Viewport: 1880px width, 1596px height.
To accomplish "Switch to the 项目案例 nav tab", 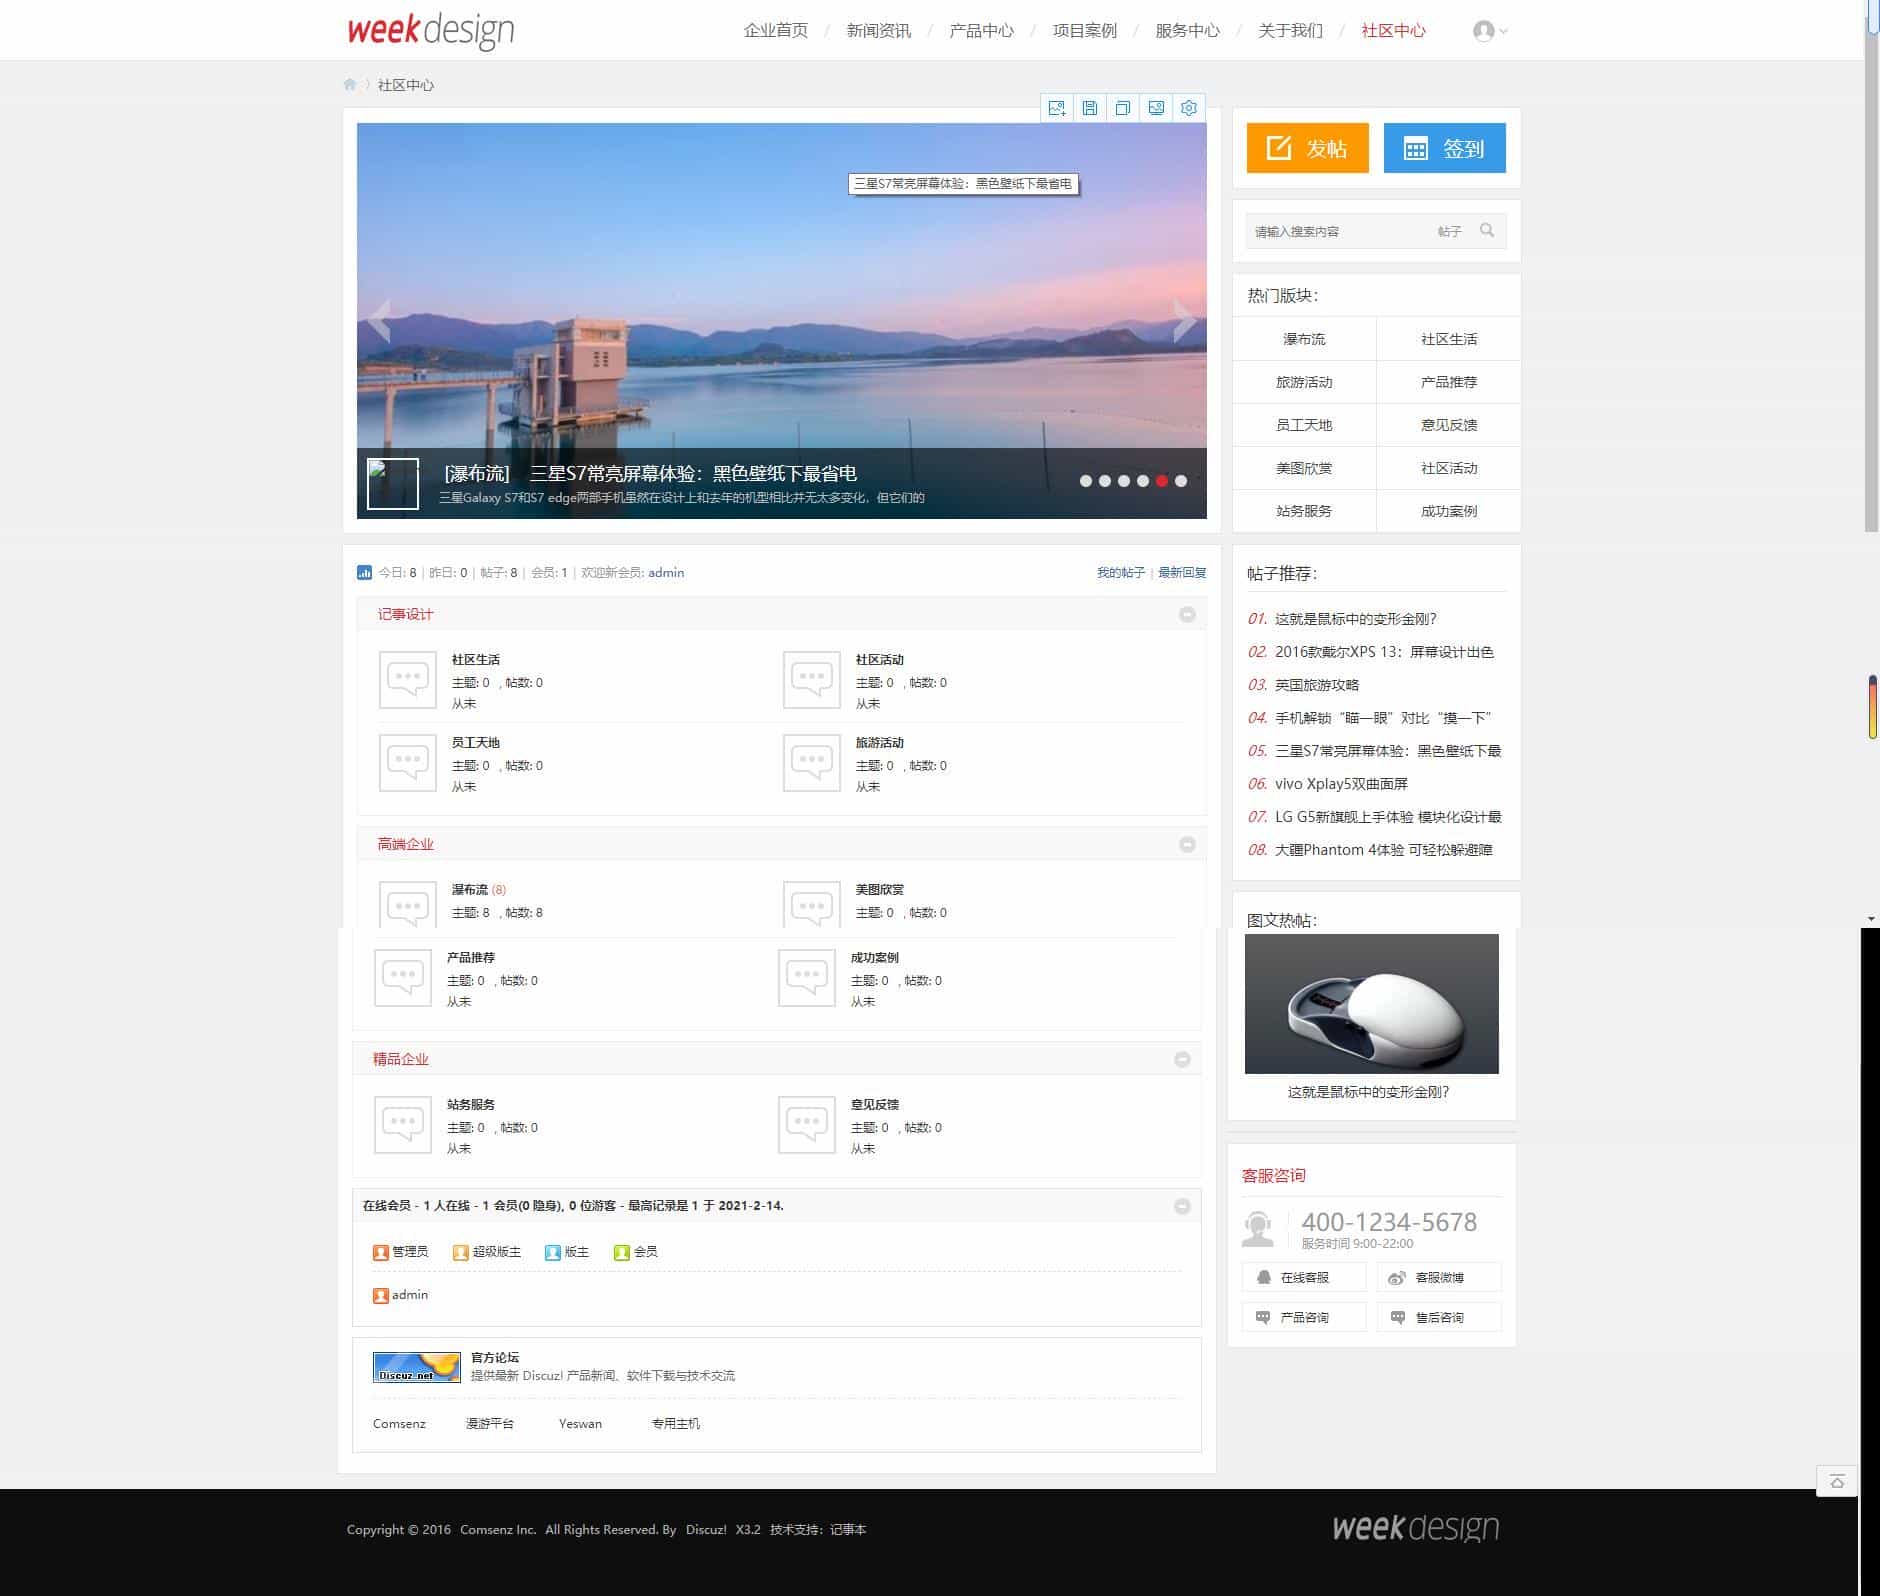I will (x=1084, y=30).
